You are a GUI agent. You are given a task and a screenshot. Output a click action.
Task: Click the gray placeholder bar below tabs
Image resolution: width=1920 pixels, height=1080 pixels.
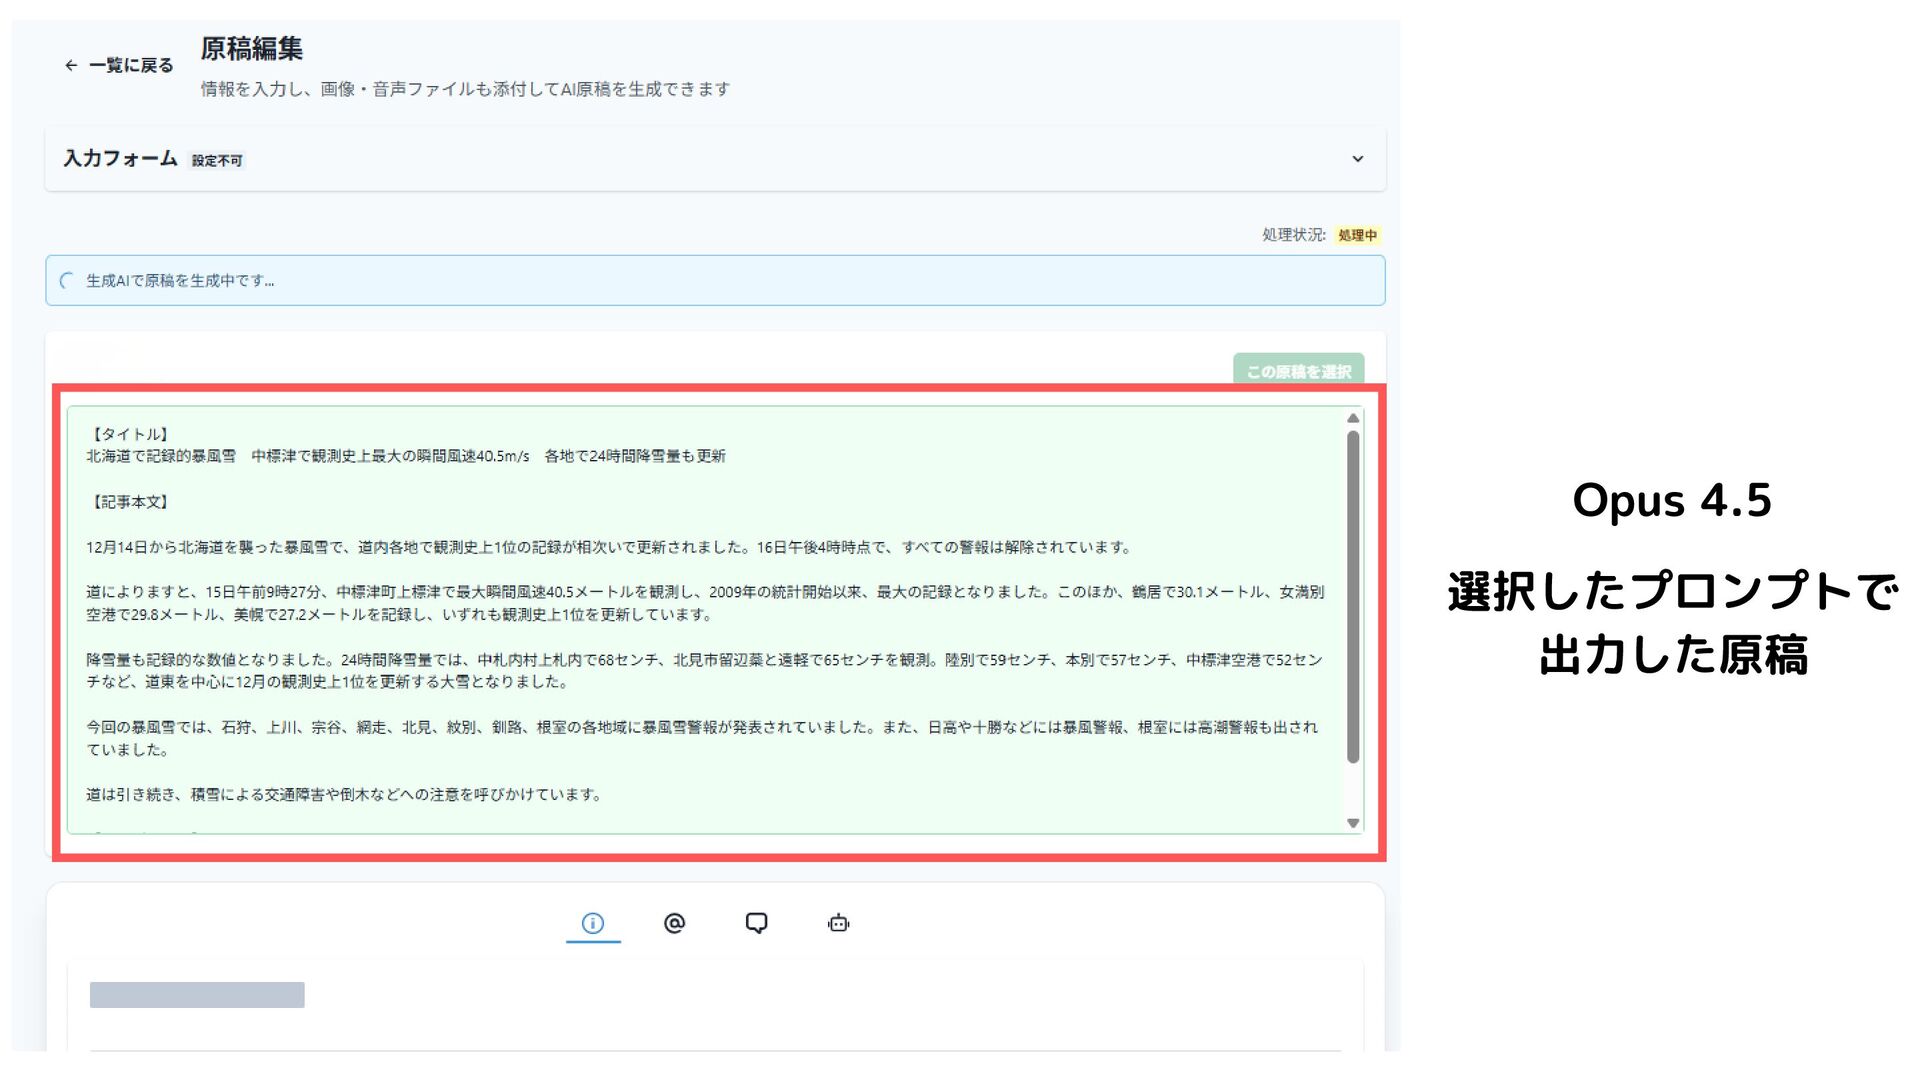click(197, 995)
